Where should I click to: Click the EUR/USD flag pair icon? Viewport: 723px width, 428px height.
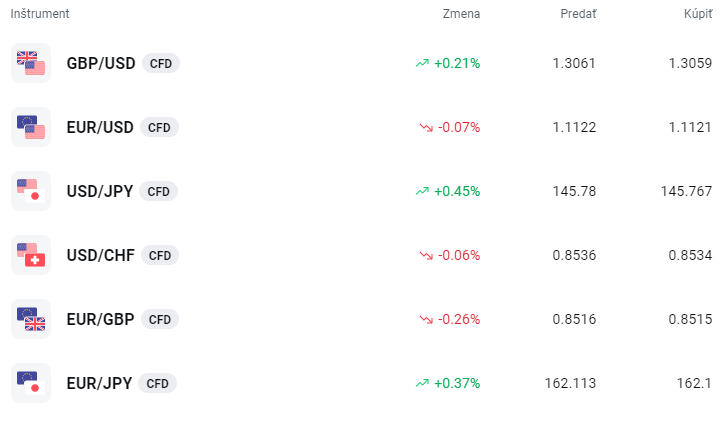click(x=31, y=127)
